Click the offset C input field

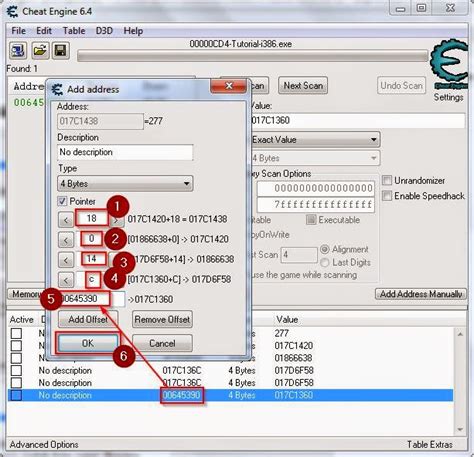pos(92,279)
